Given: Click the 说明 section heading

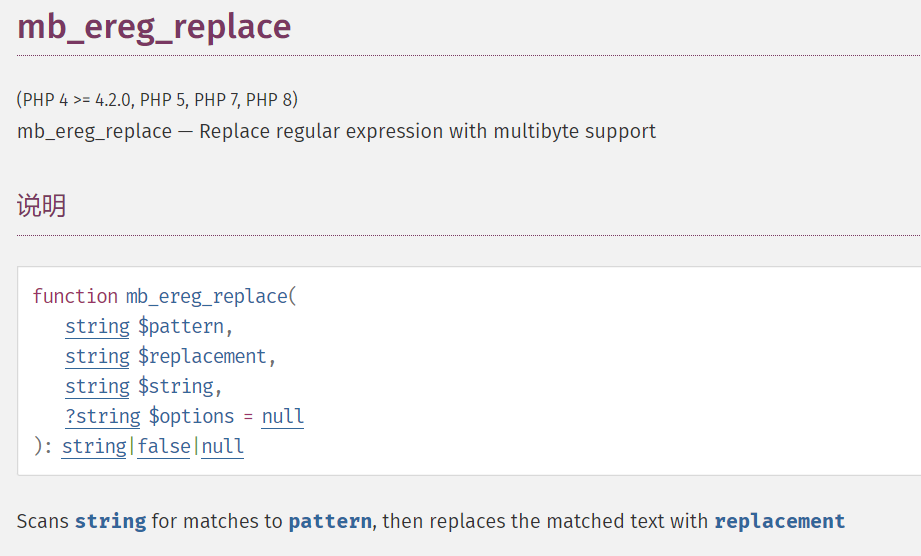Looking at the screenshot, I should (41, 205).
